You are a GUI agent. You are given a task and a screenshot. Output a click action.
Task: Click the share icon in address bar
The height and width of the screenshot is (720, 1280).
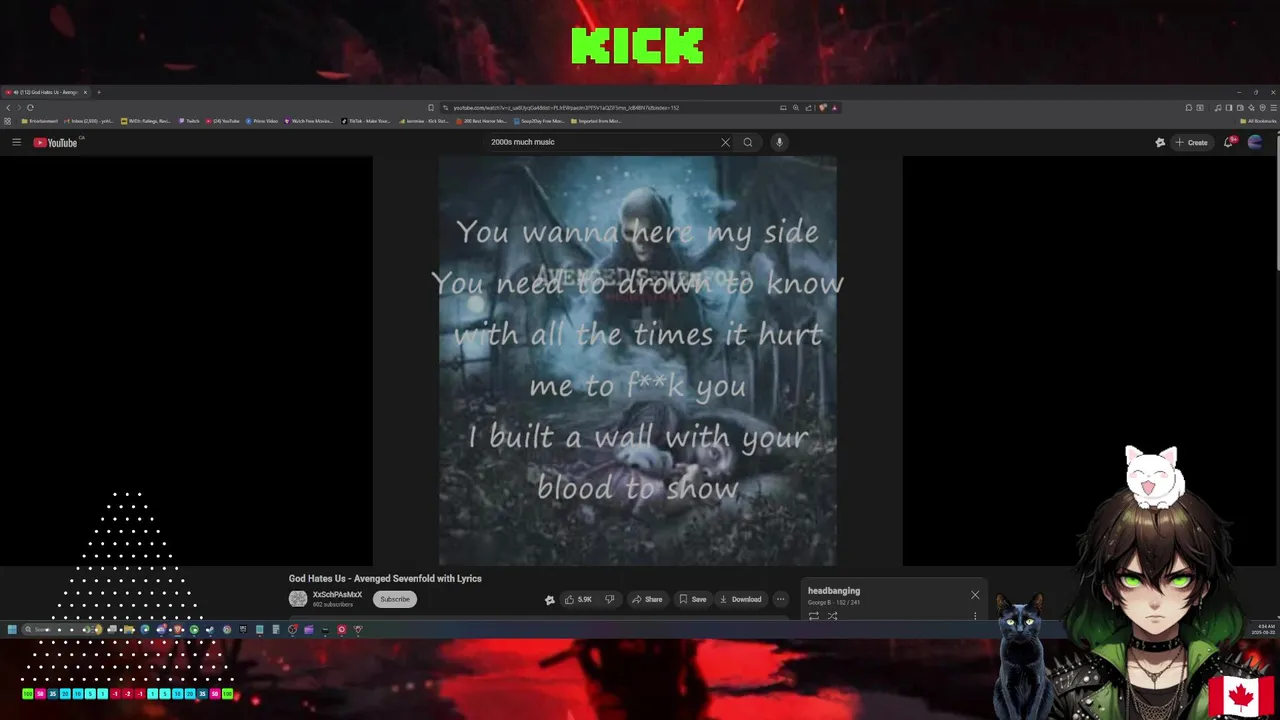click(x=809, y=107)
